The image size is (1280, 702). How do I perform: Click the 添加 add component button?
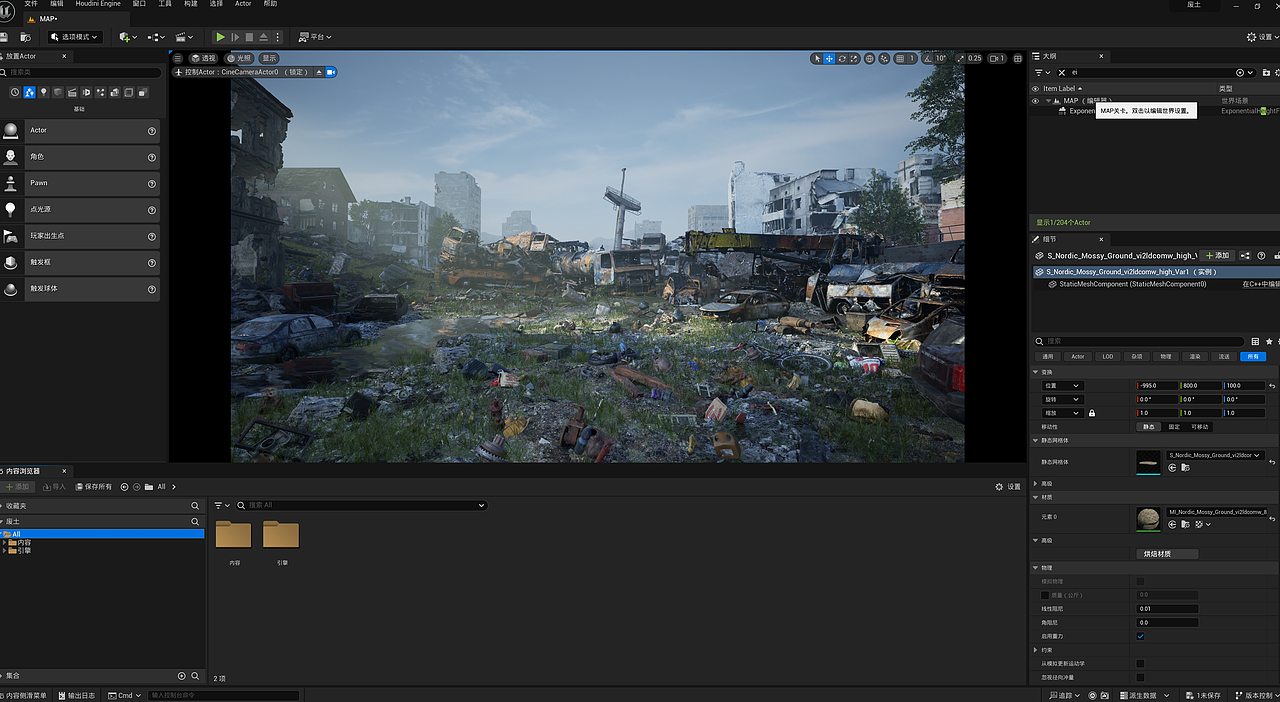pos(1217,255)
